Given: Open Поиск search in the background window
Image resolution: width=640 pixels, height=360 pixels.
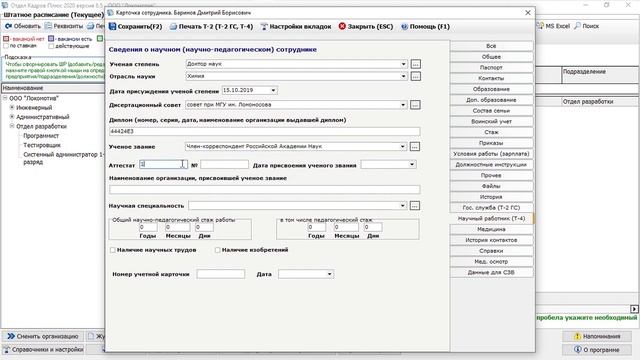Looking at the screenshot, I should click(x=586, y=26).
